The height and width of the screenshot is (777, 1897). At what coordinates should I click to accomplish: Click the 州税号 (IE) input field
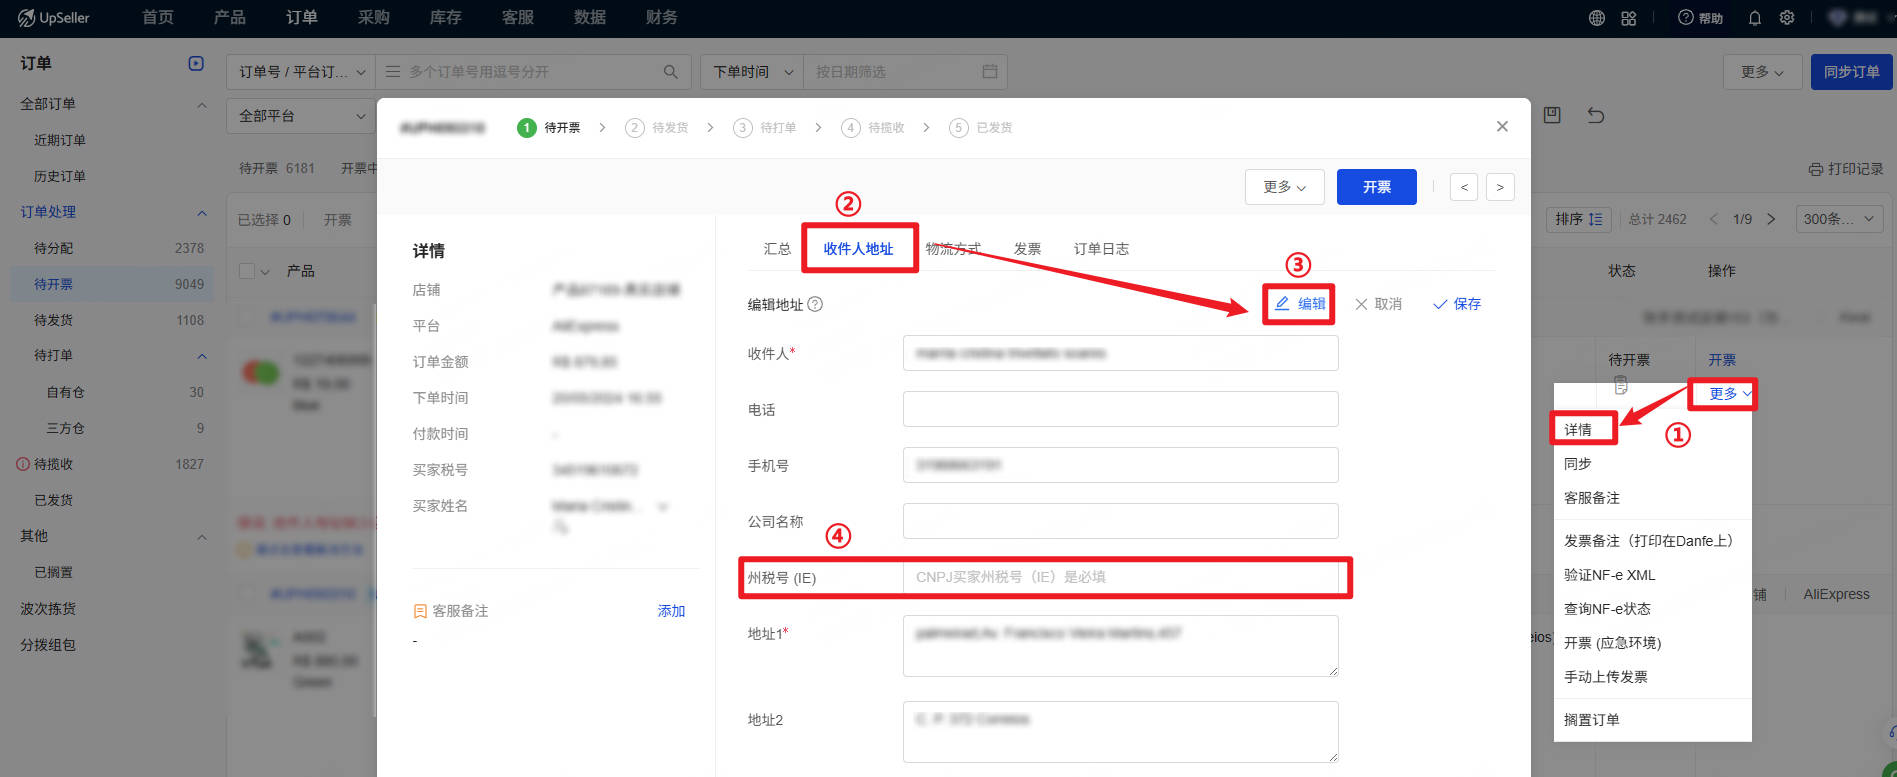pyautogui.click(x=1120, y=578)
